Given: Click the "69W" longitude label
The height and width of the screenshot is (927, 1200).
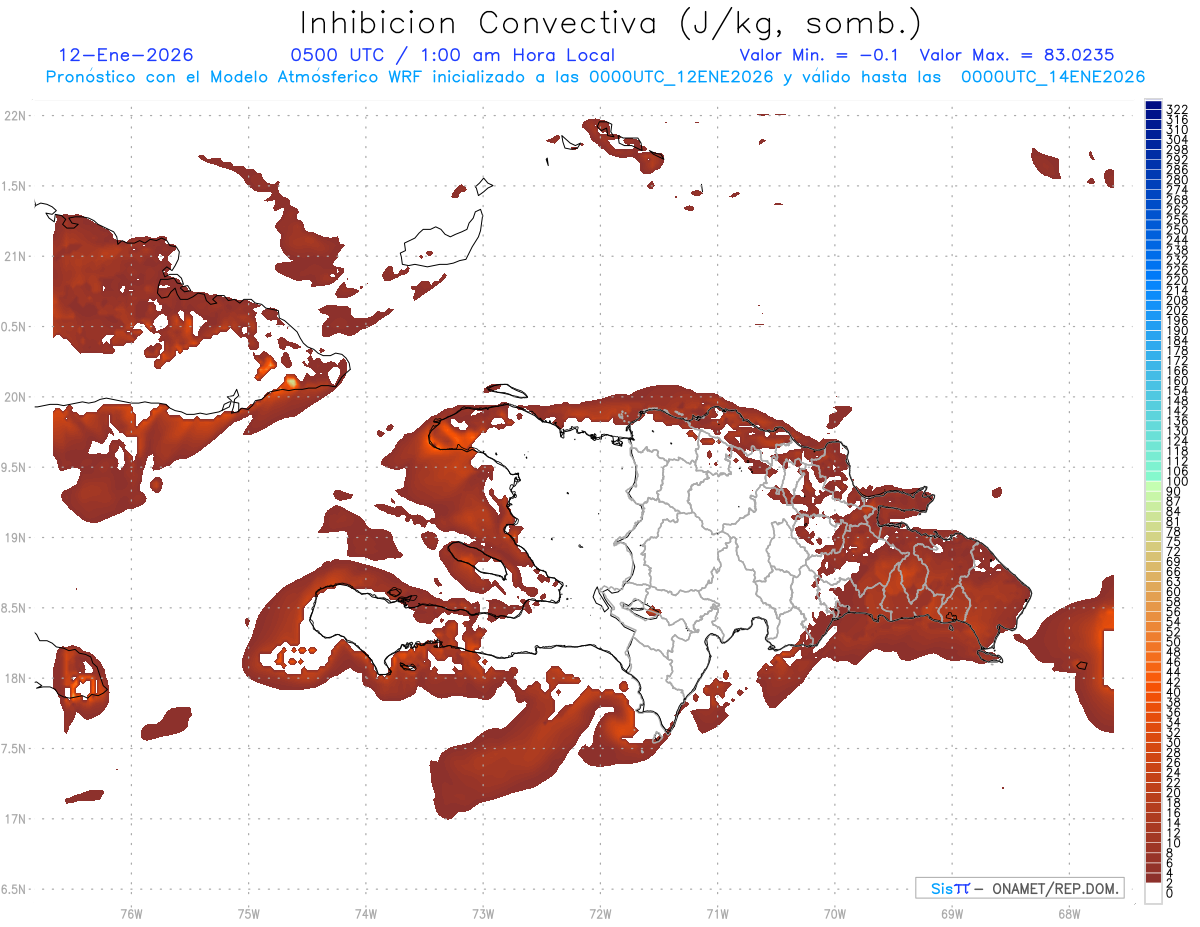Looking at the screenshot, I should [x=951, y=913].
